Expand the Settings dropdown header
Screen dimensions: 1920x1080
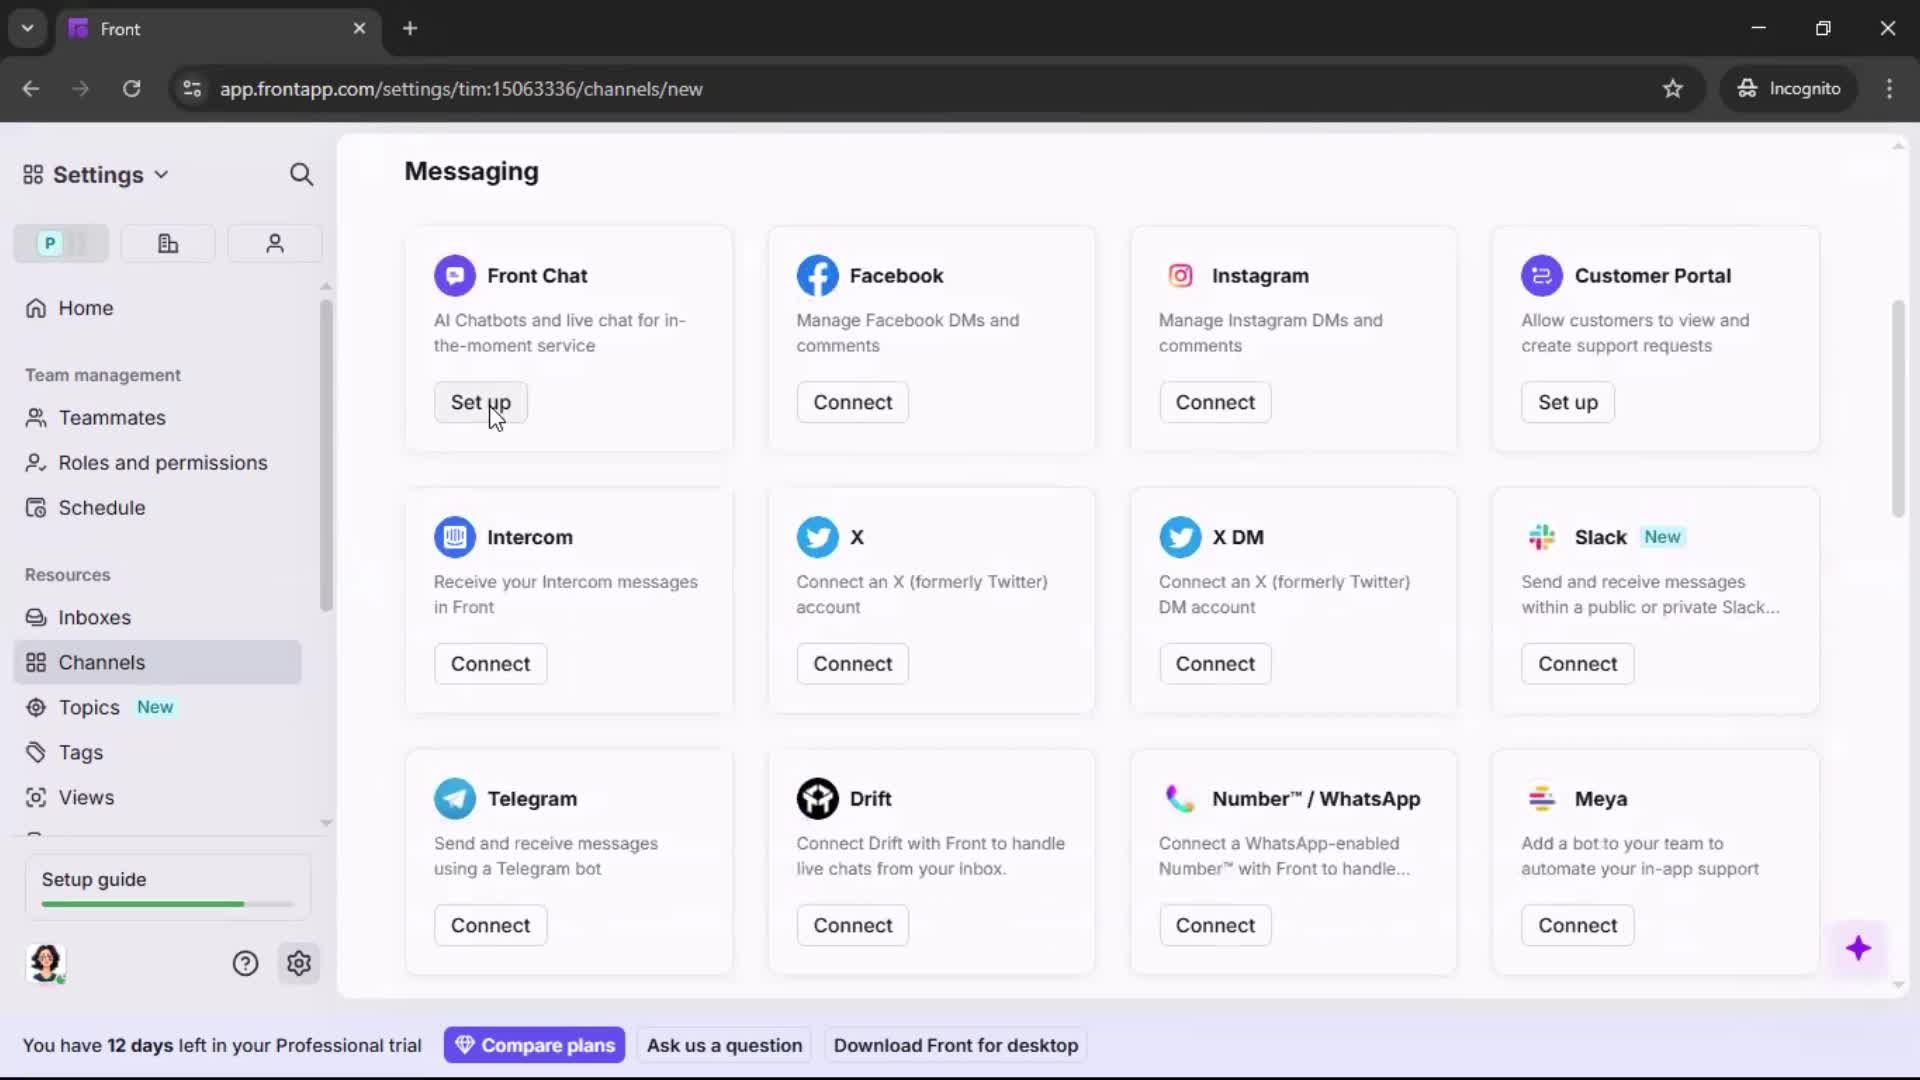coord(97,175)
